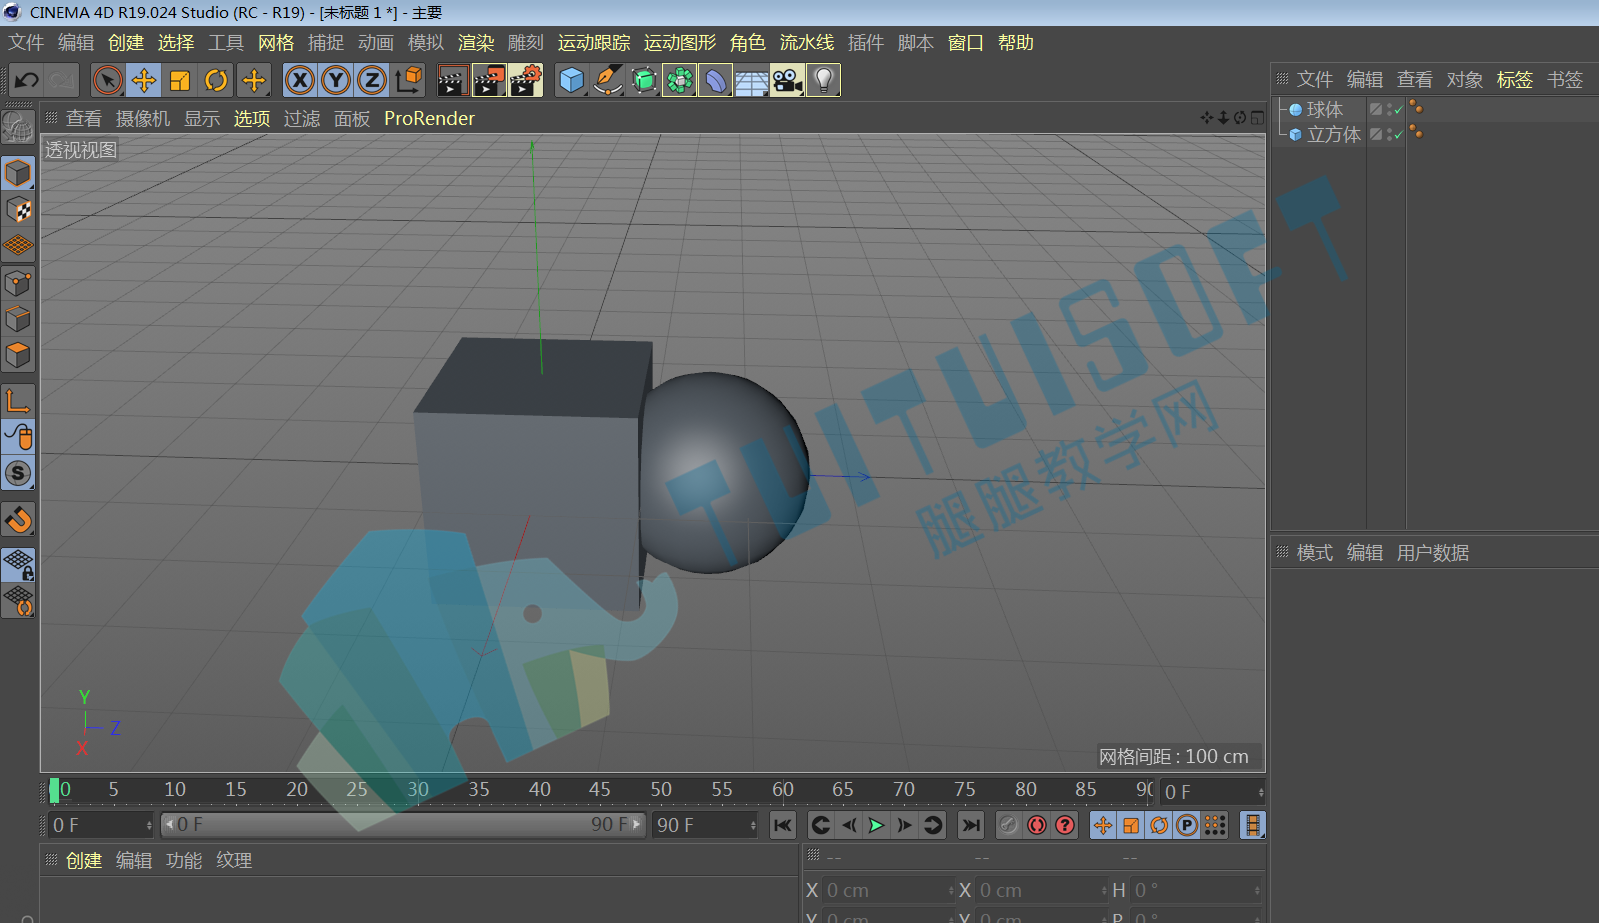Jump to end of timeline
Image resolution: width=1599 pixels, height=923 pixels.
click(970, 825)
